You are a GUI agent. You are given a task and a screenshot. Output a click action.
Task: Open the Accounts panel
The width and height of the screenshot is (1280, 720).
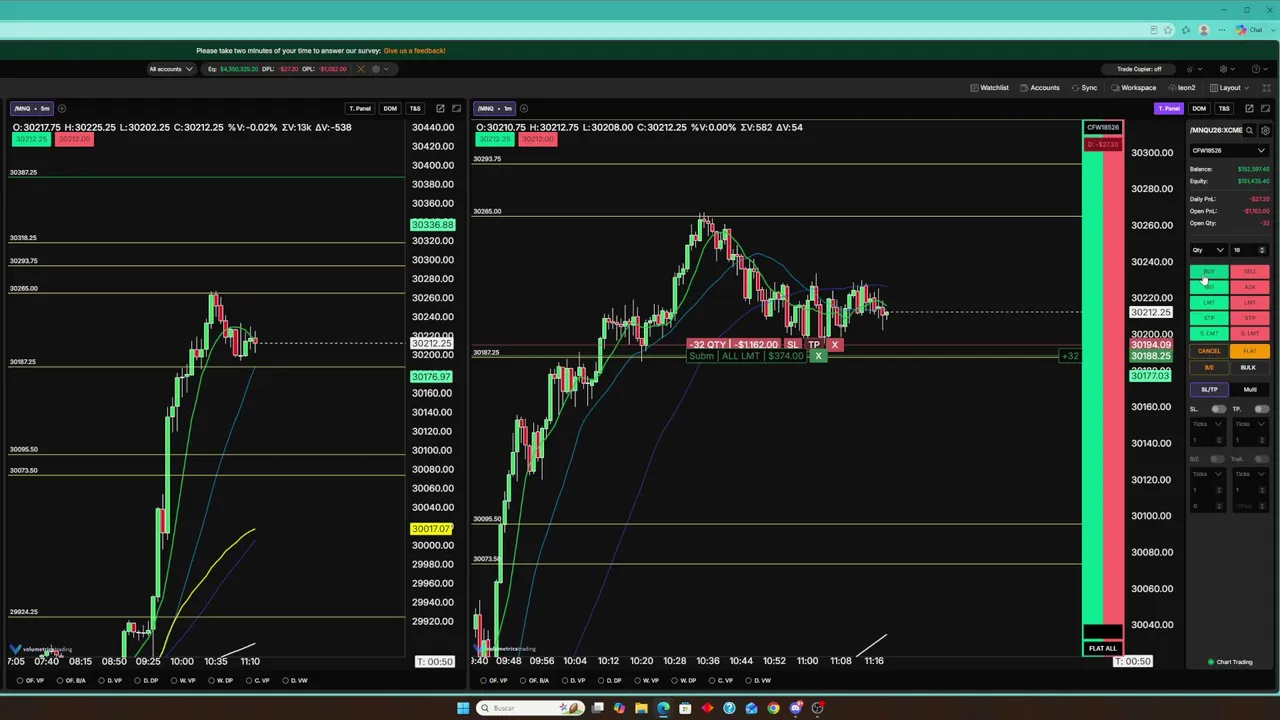point(1040,88)
